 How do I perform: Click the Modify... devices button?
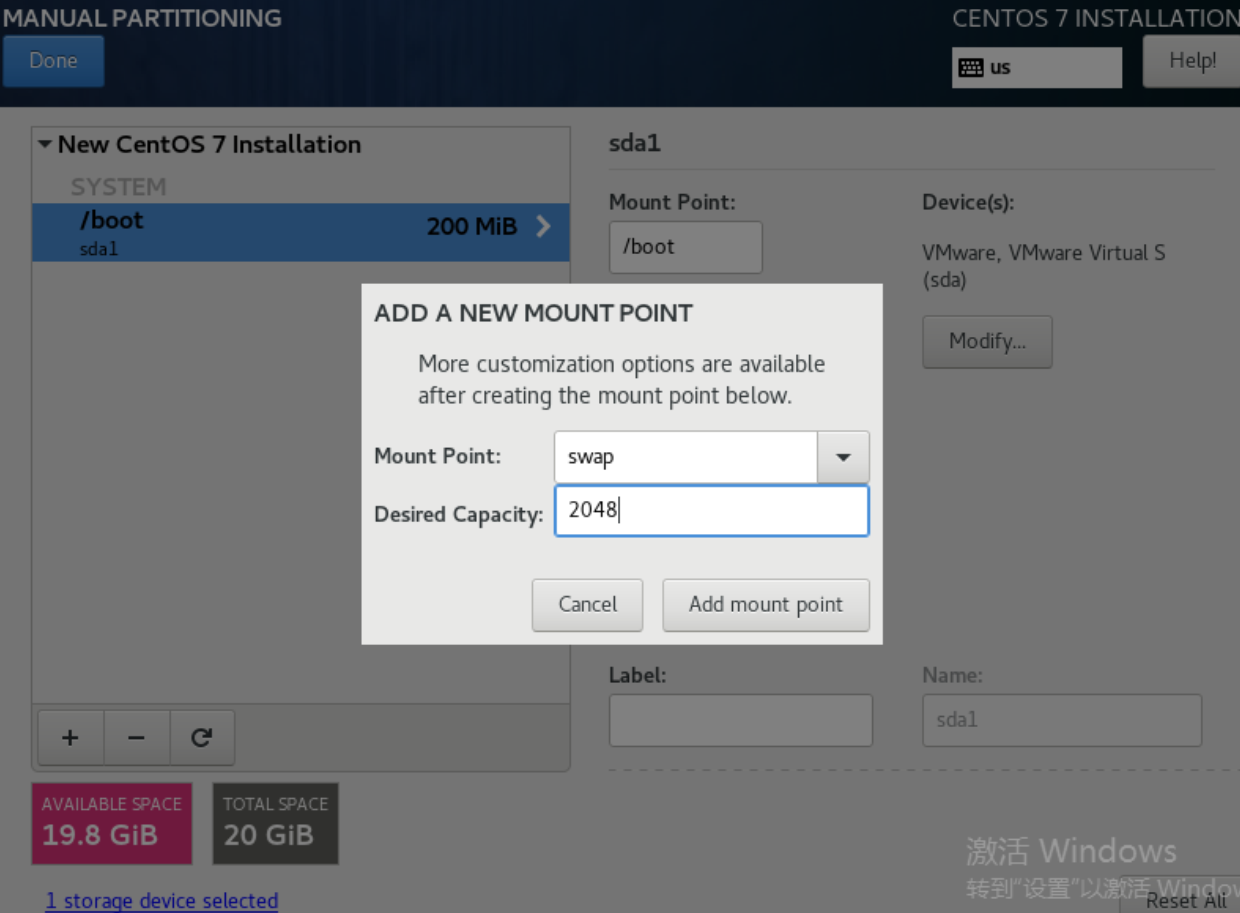[x=987, y=342]
